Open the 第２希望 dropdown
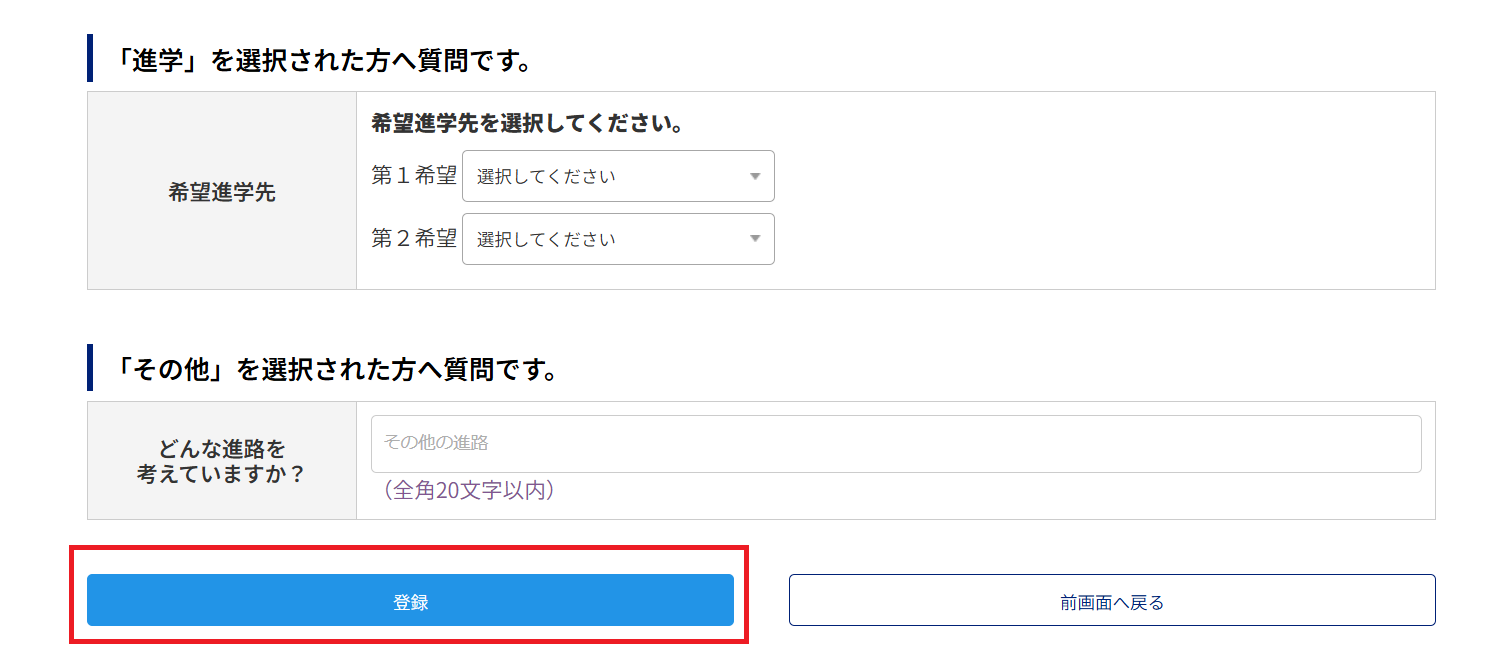 click(x=617, y=239)
